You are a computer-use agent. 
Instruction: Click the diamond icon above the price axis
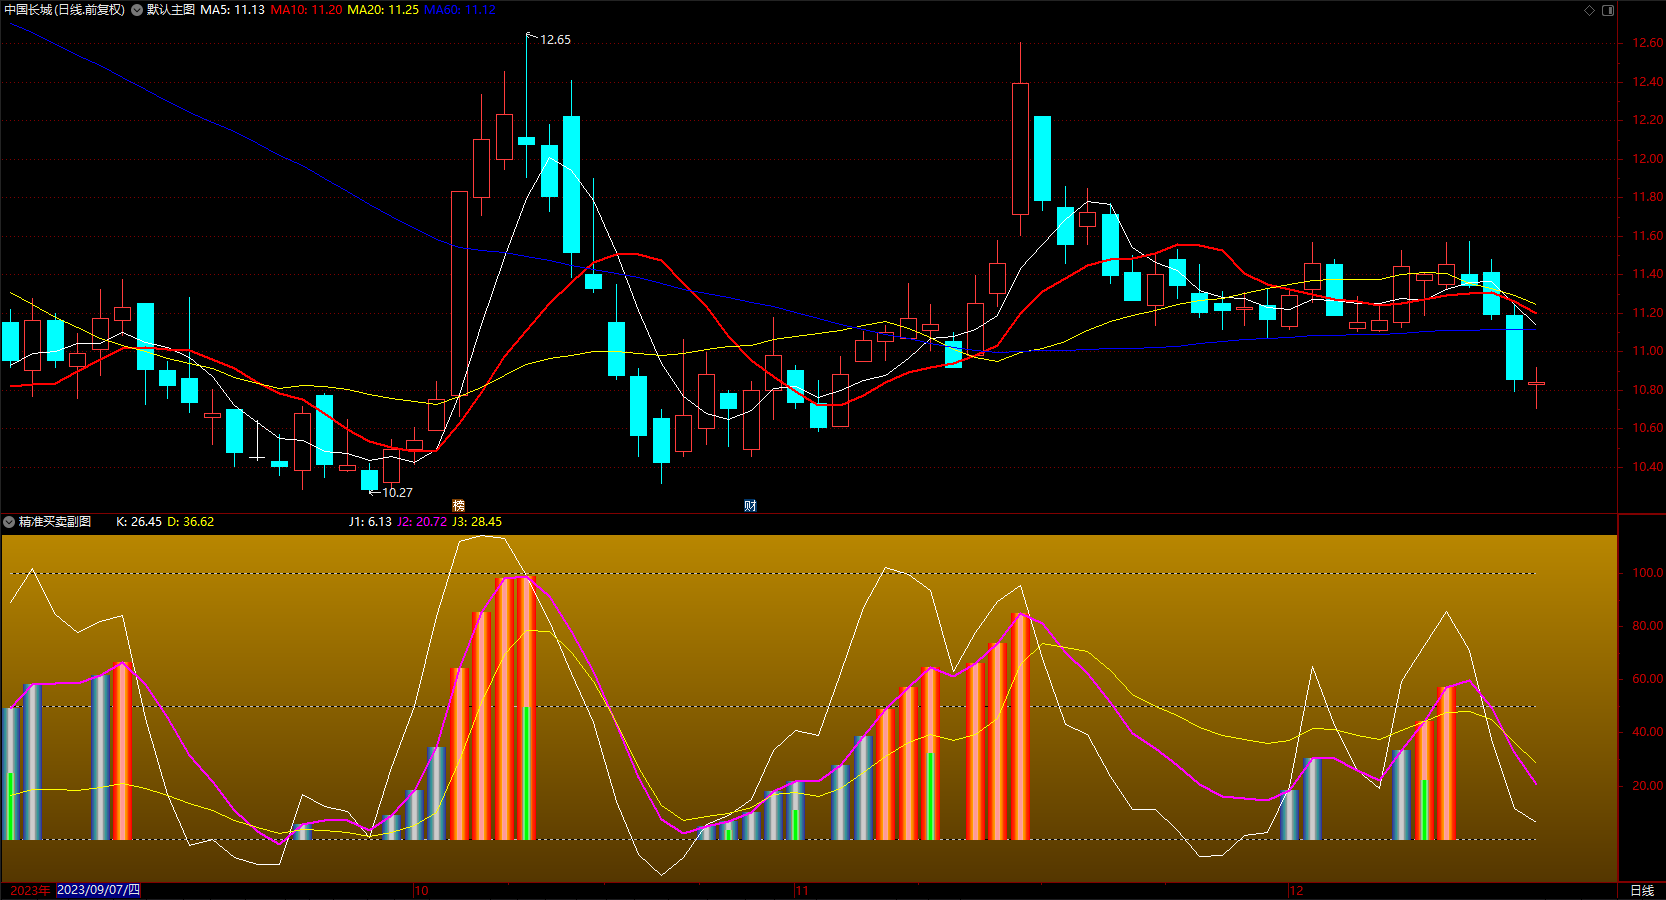(1589, 10)
